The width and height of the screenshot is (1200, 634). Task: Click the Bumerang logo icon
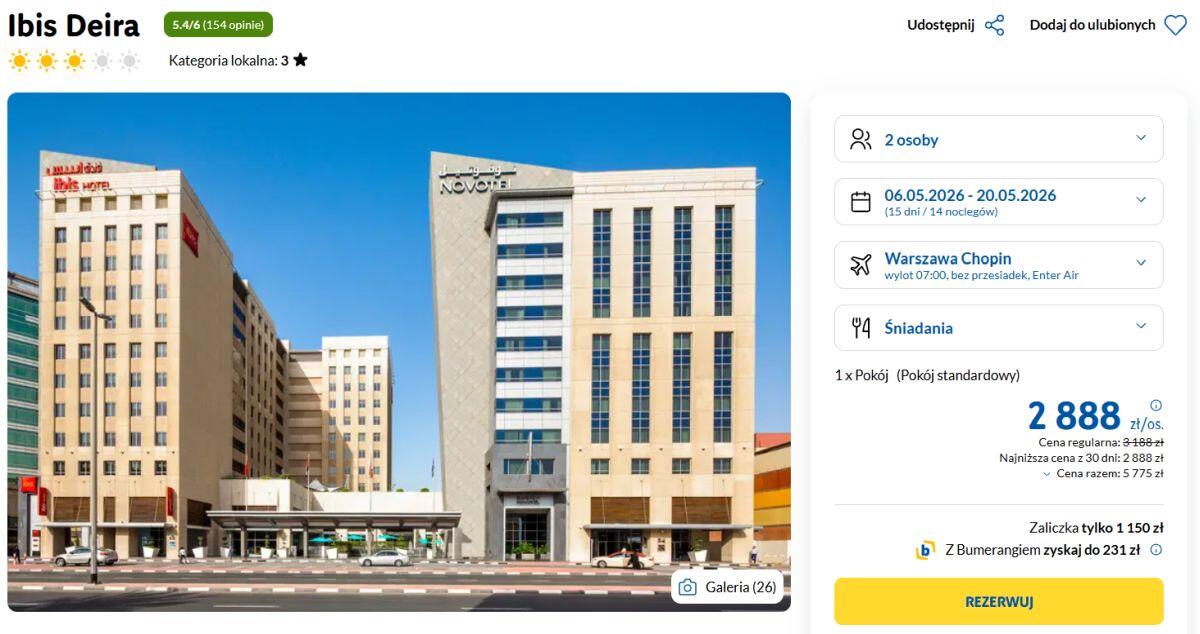click(925, 550)
